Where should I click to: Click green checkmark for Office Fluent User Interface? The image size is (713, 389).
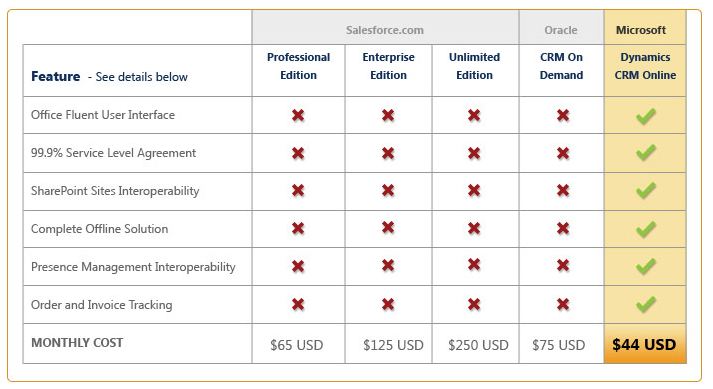(646, 116)
